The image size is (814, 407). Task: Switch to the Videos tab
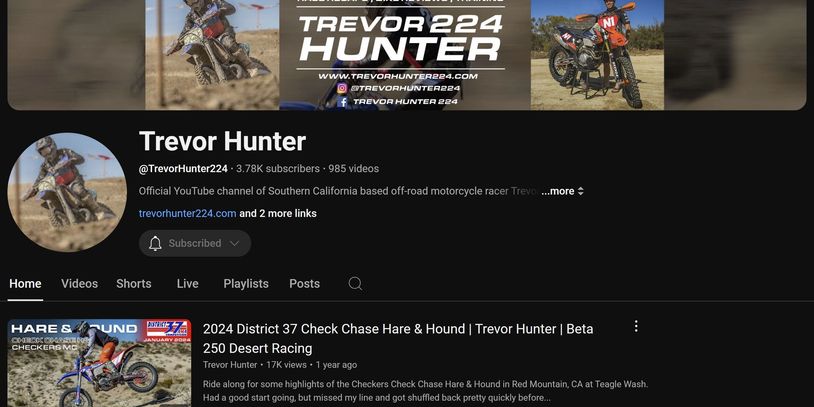[79, 283]
